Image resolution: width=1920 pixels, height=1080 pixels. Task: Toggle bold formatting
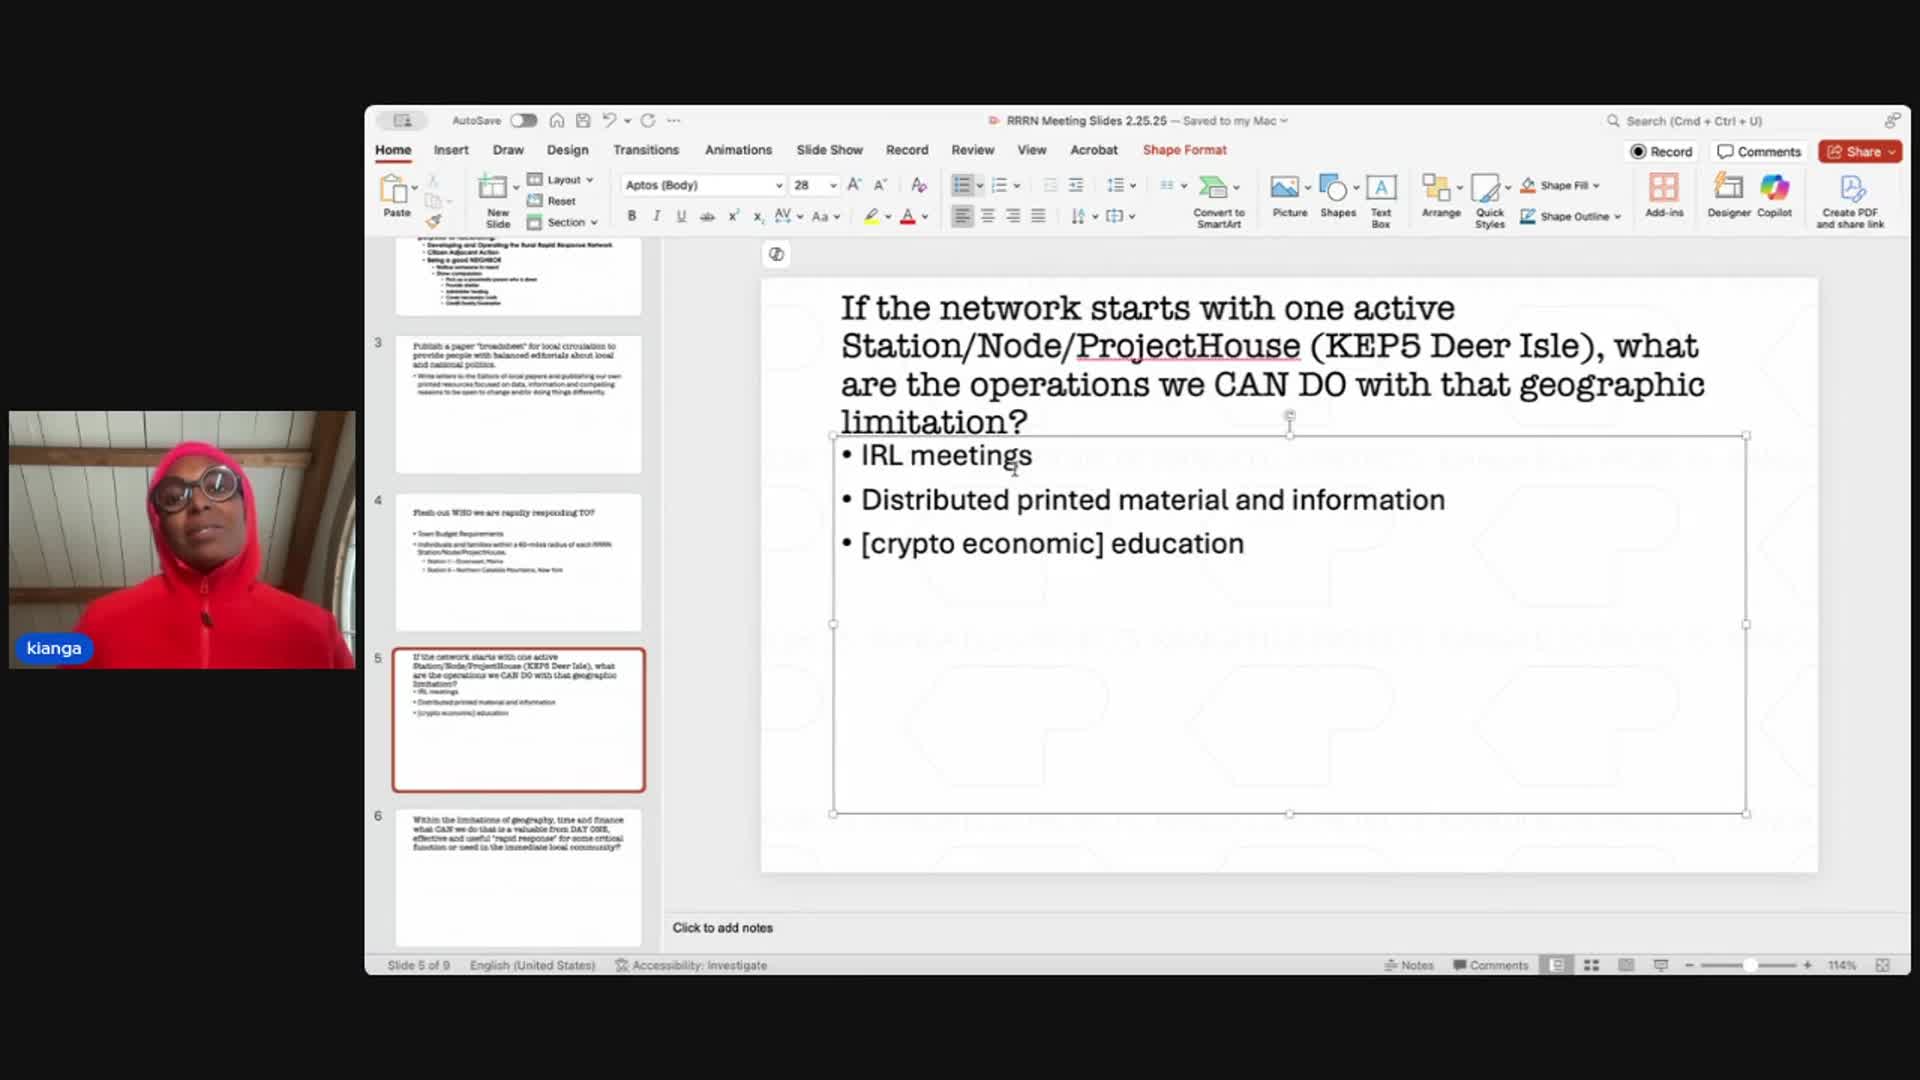tap(632, 216)
